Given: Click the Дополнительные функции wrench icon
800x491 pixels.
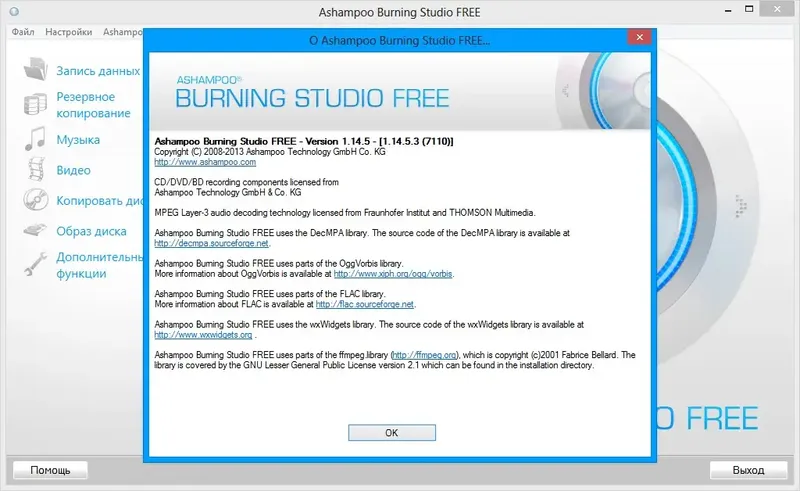Looking at the screenshot, I should pyautogui.click(x=35, y=264).
